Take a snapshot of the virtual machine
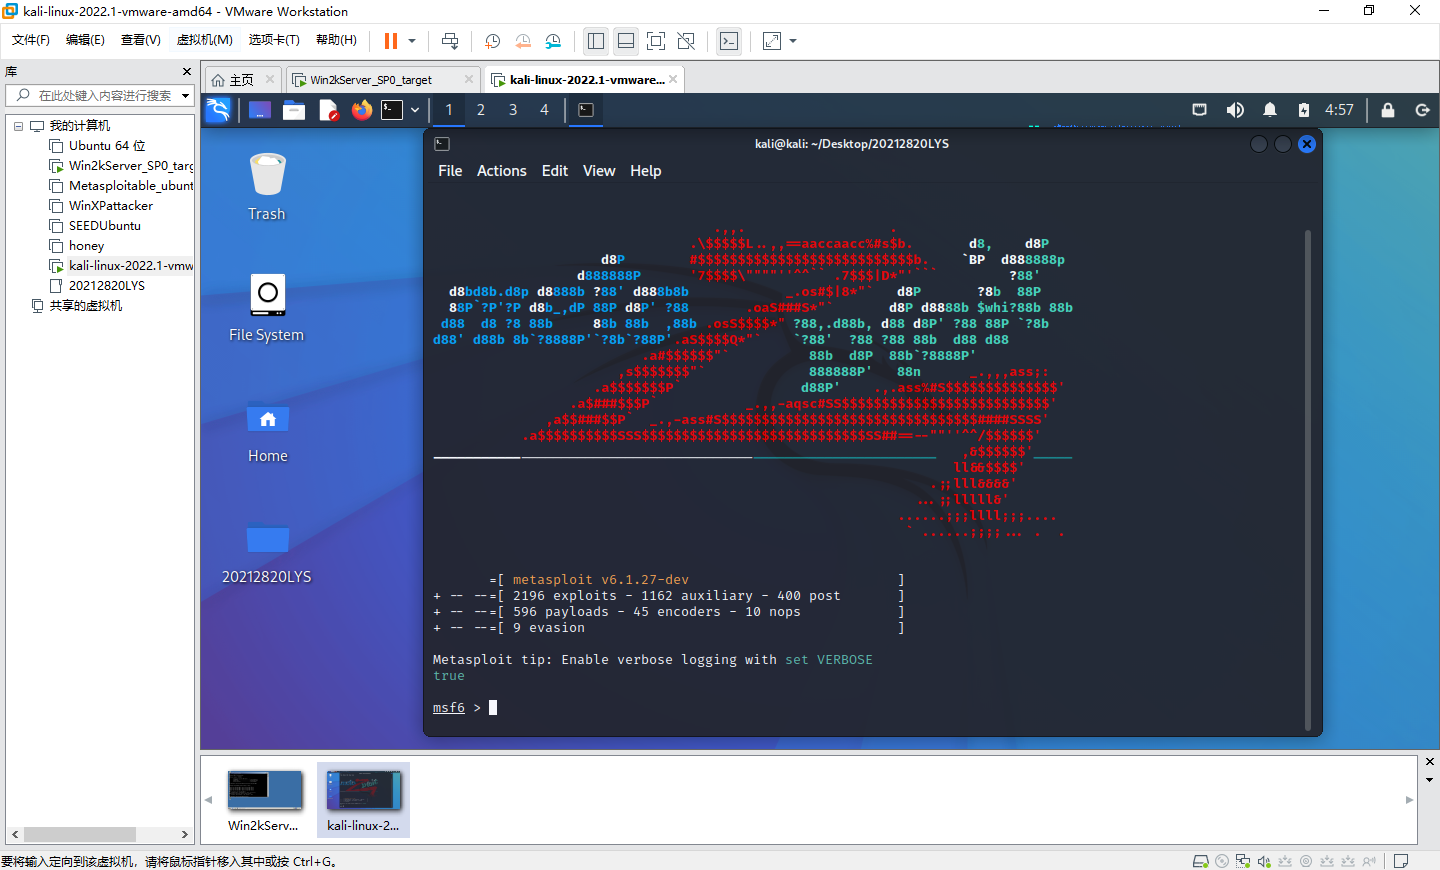 pos(492,41)
